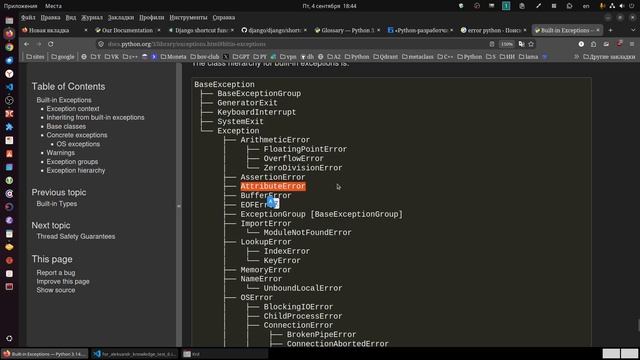The width and height of the screenshot is (640, 360).
Task: Open clock and calendar in top panel
Action: (329, 6)
